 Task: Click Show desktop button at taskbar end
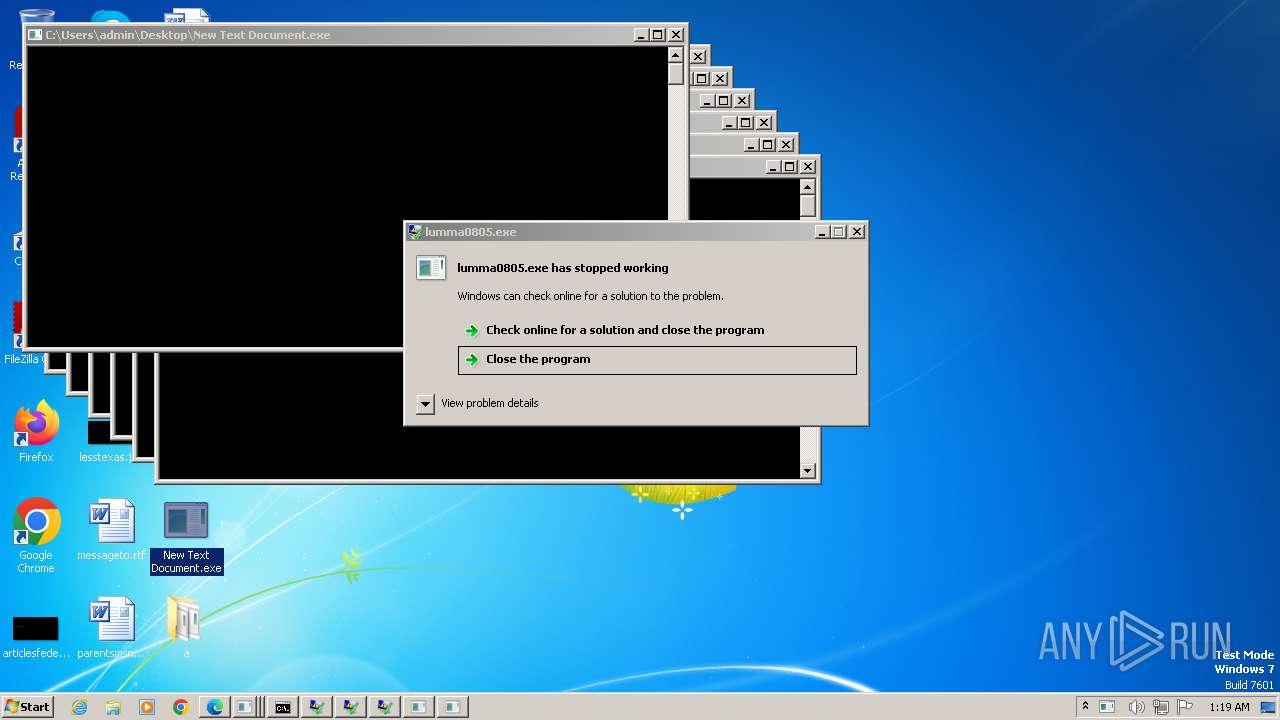[x=1270, y=707]
